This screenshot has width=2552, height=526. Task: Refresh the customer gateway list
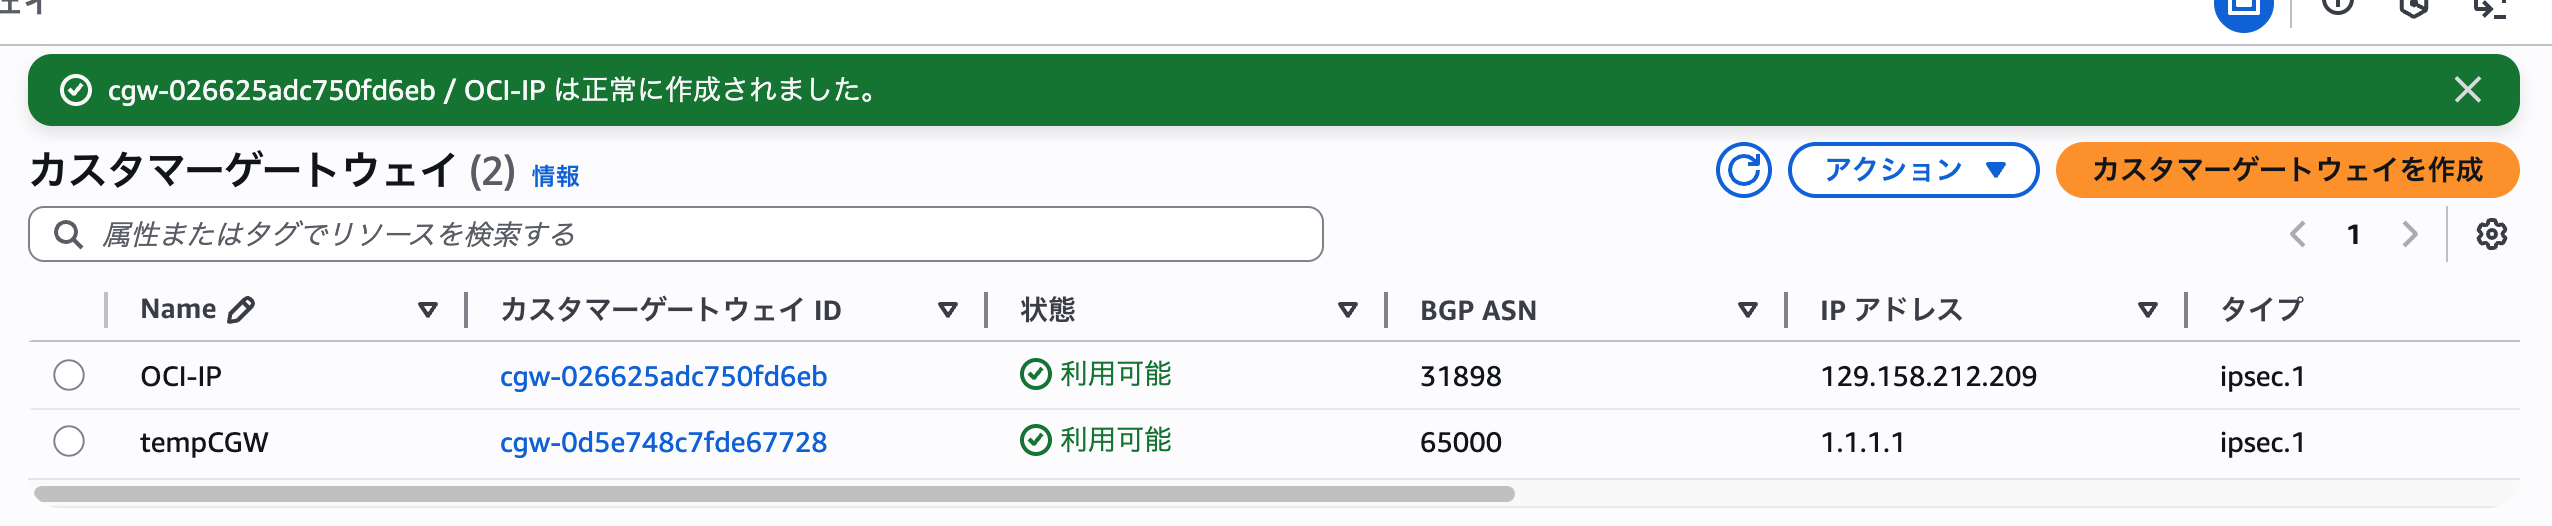(x=1743, y=170)
